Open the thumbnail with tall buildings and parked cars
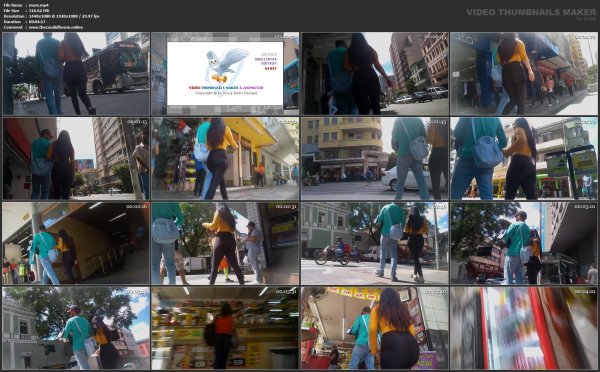This screenshot has width=600, height=372. (x=375, y=73)
